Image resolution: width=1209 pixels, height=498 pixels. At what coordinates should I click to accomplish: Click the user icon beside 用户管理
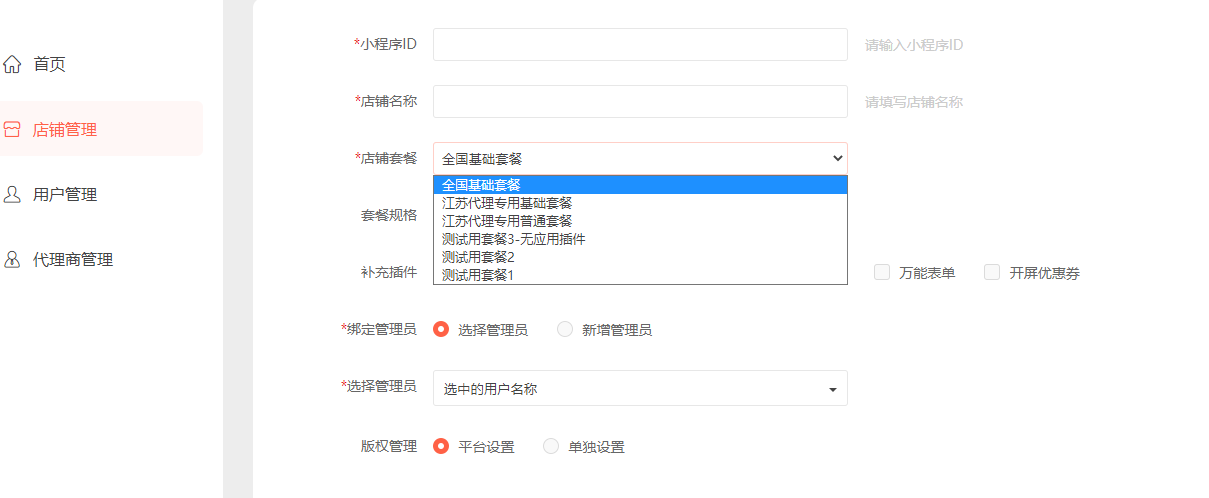12,194
